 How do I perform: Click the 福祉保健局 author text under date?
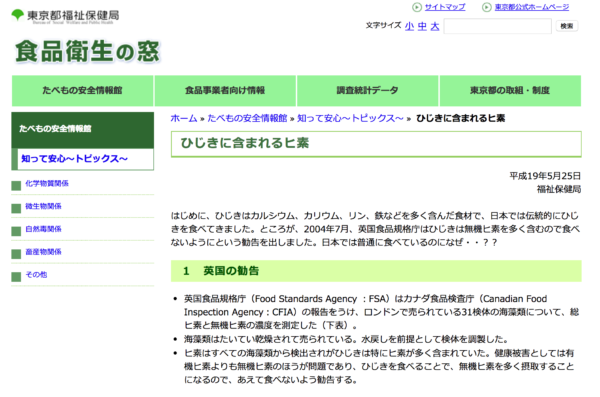click(x=559, y=189)
